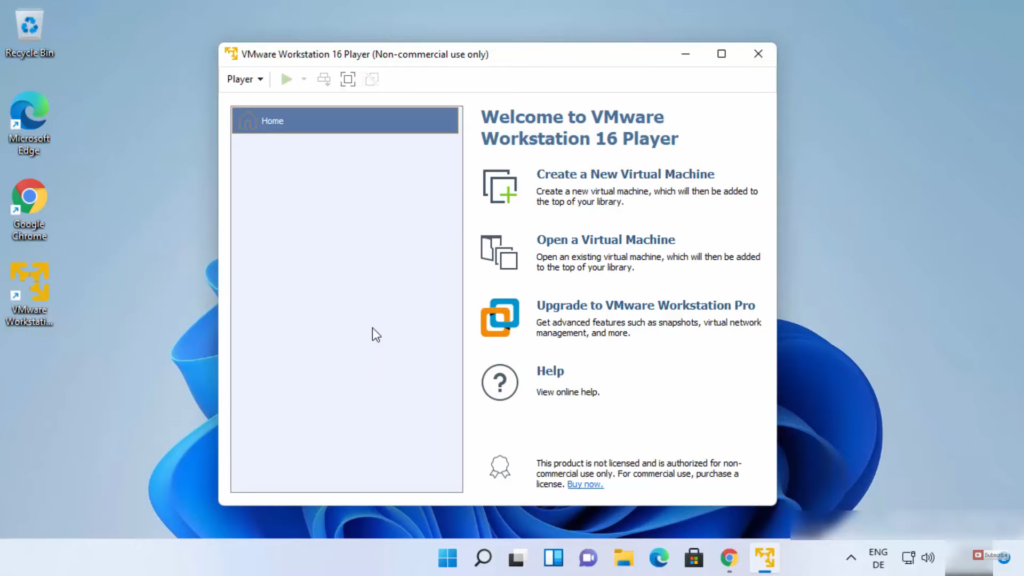Open the Windows Start menu
This screenshot has height=576, width=1024.
coord(447,558)
